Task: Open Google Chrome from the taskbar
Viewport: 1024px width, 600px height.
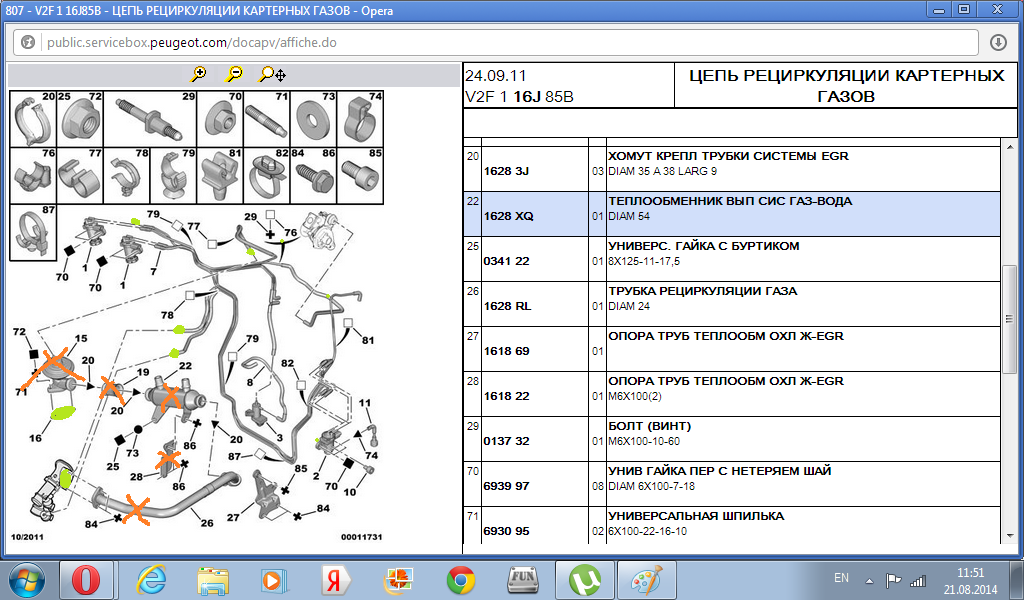Action: click(x=460, y=580)
